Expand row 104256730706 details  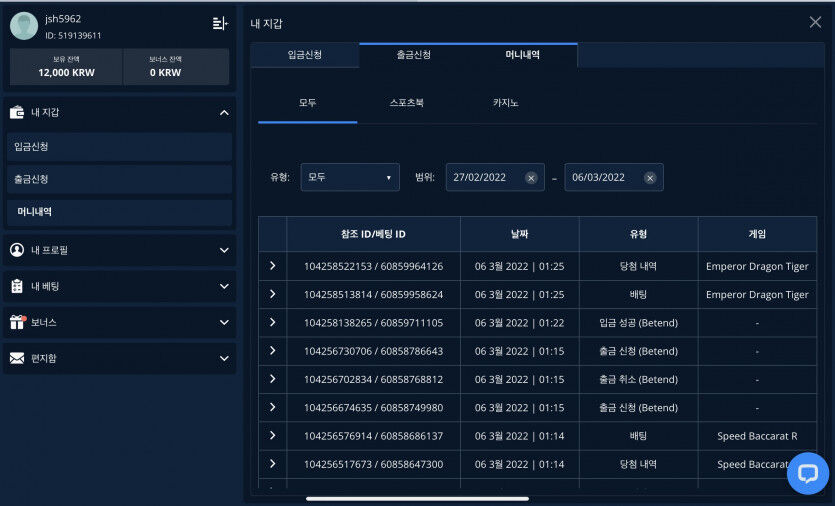[x=273, y=350]
